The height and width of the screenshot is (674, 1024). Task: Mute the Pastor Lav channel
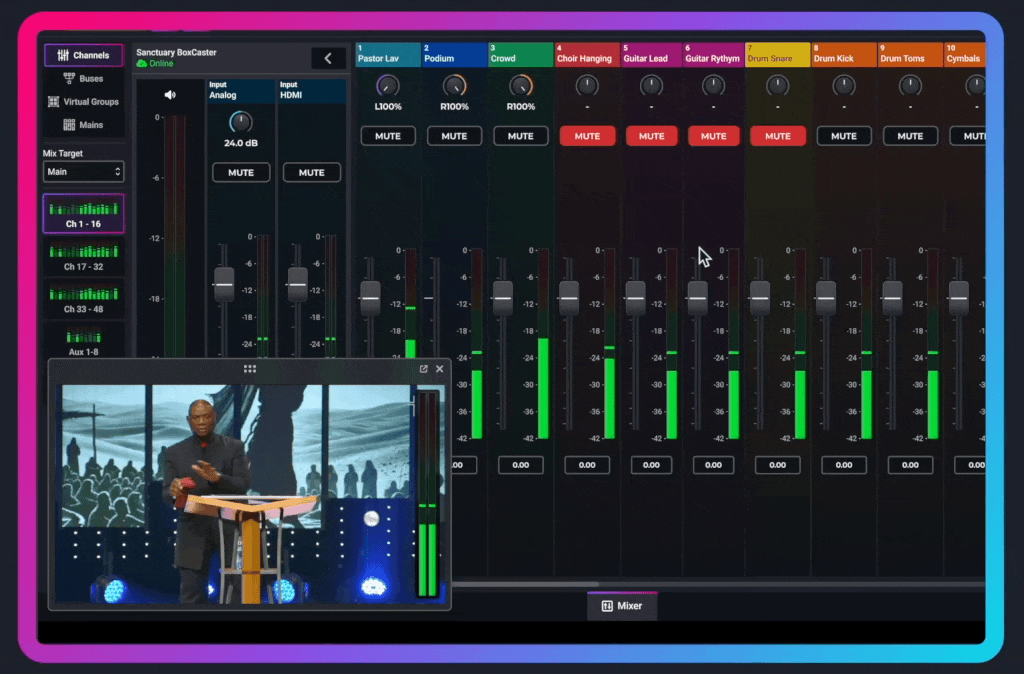click(x=388, y=136)
